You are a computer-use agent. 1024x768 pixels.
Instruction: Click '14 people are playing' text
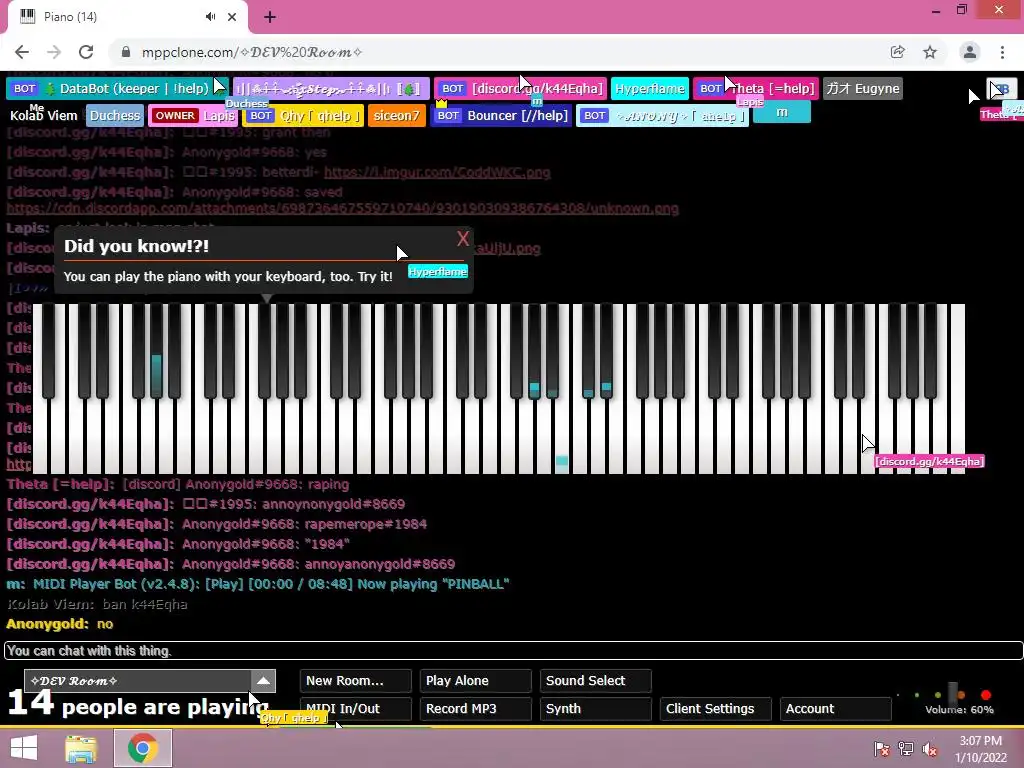click(138, 704)
